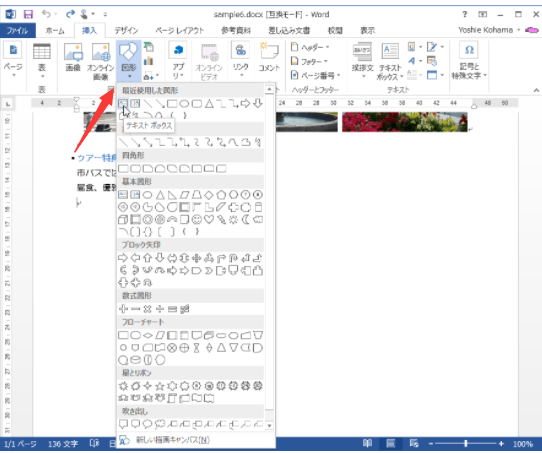
Task: Pick the rectangular callout speech bubble
Action: click(x=123, y=424)
